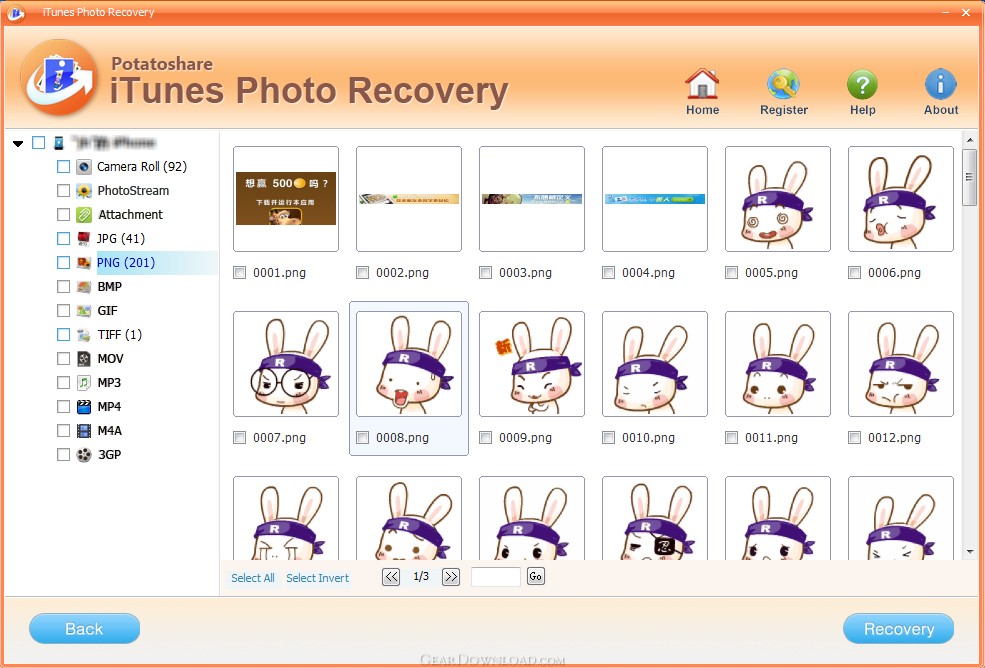Click the Camera Roll icon in sidebar
985x668 pixels.
click(84, 167)
